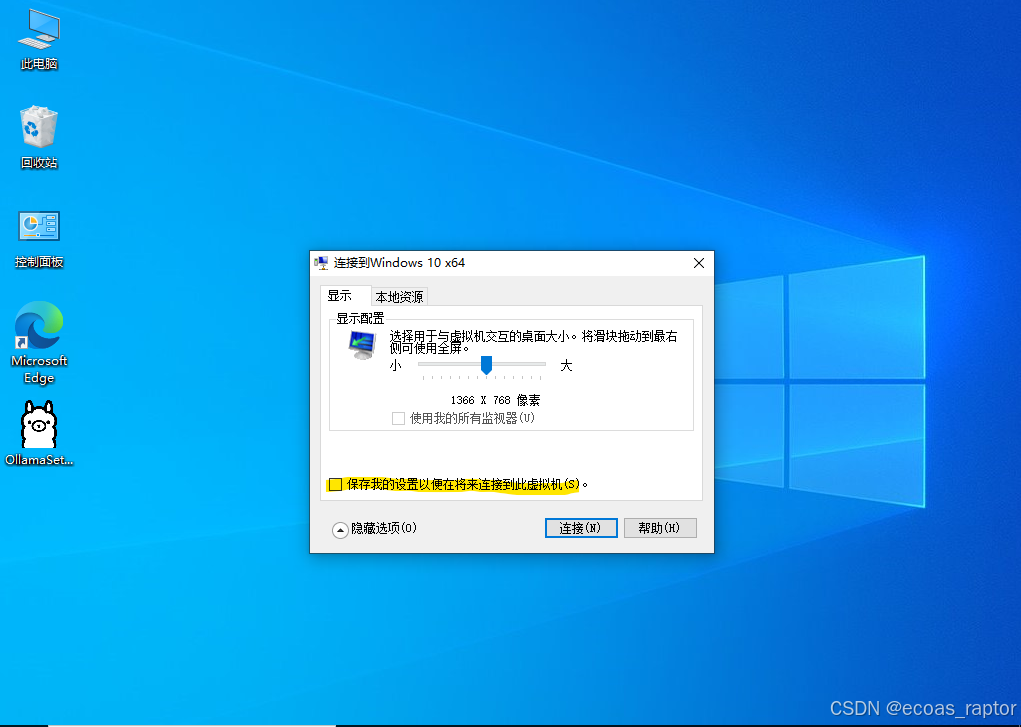Click the dialog title bar connection icon
The height and width of the screenshot is (727, 1021).
coord(321,263)
